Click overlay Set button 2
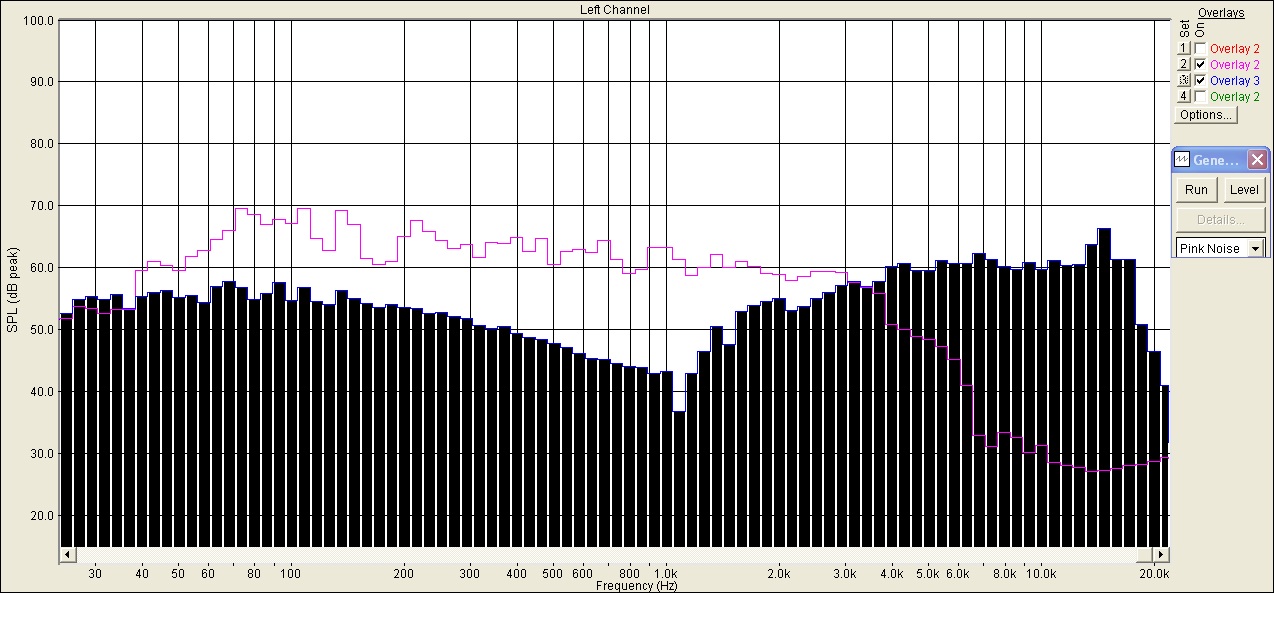Image resolution: width=1274 pixels, height=637 pixels. point(1184,64)
